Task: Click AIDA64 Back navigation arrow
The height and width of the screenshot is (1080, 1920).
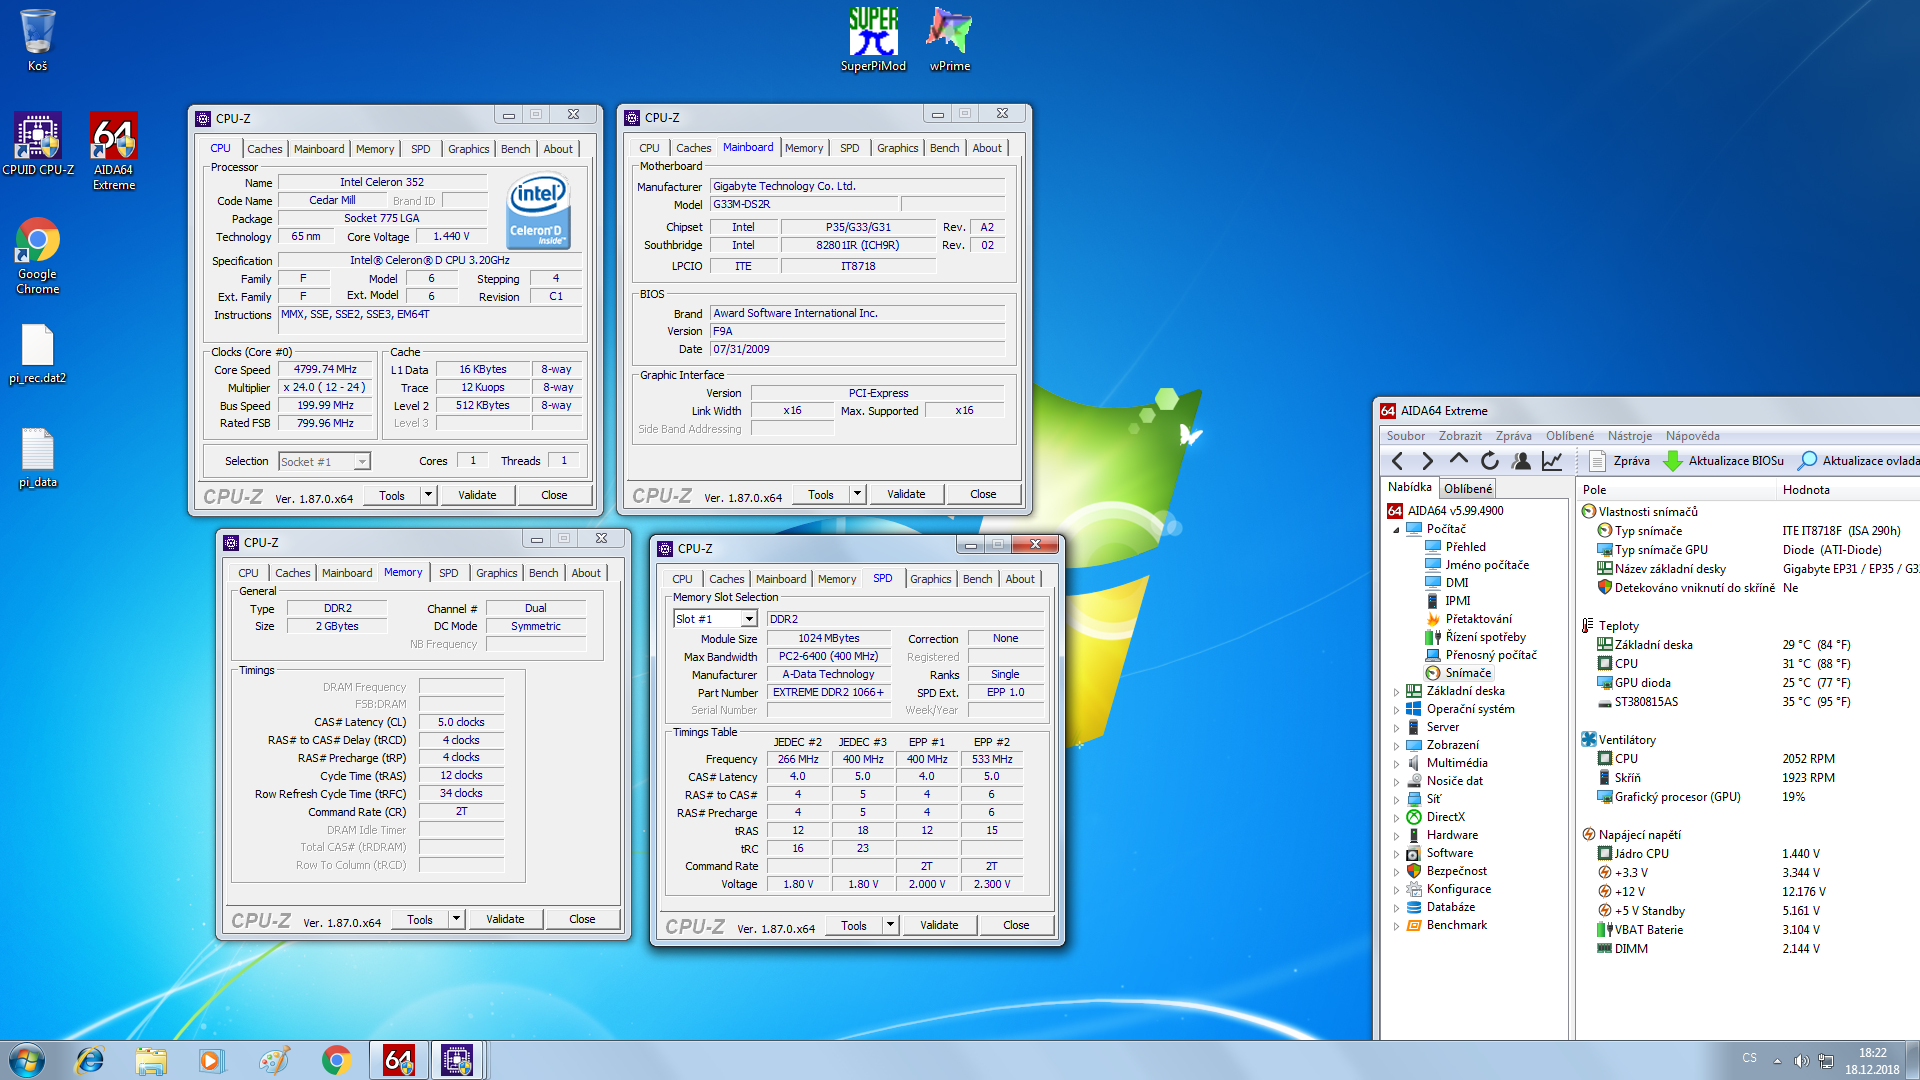Action: 1397,461
